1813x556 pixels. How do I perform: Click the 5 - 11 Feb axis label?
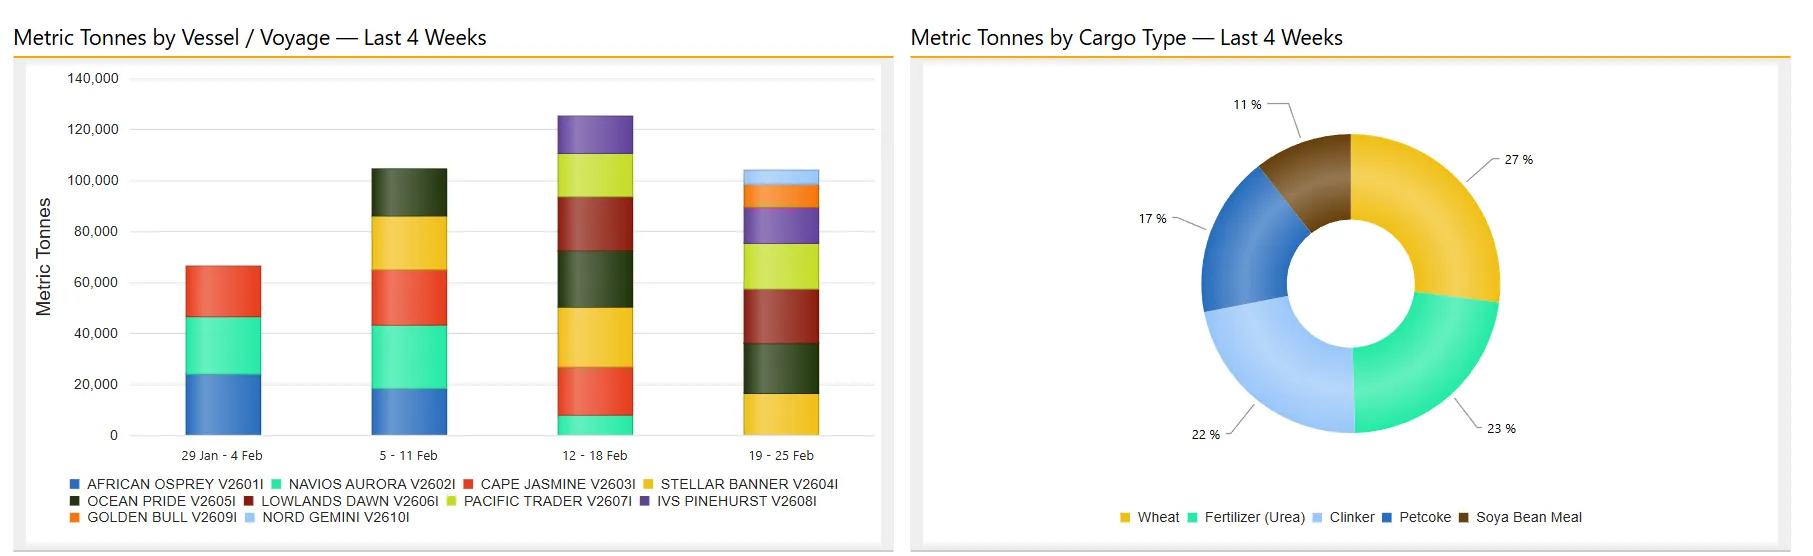408,456
